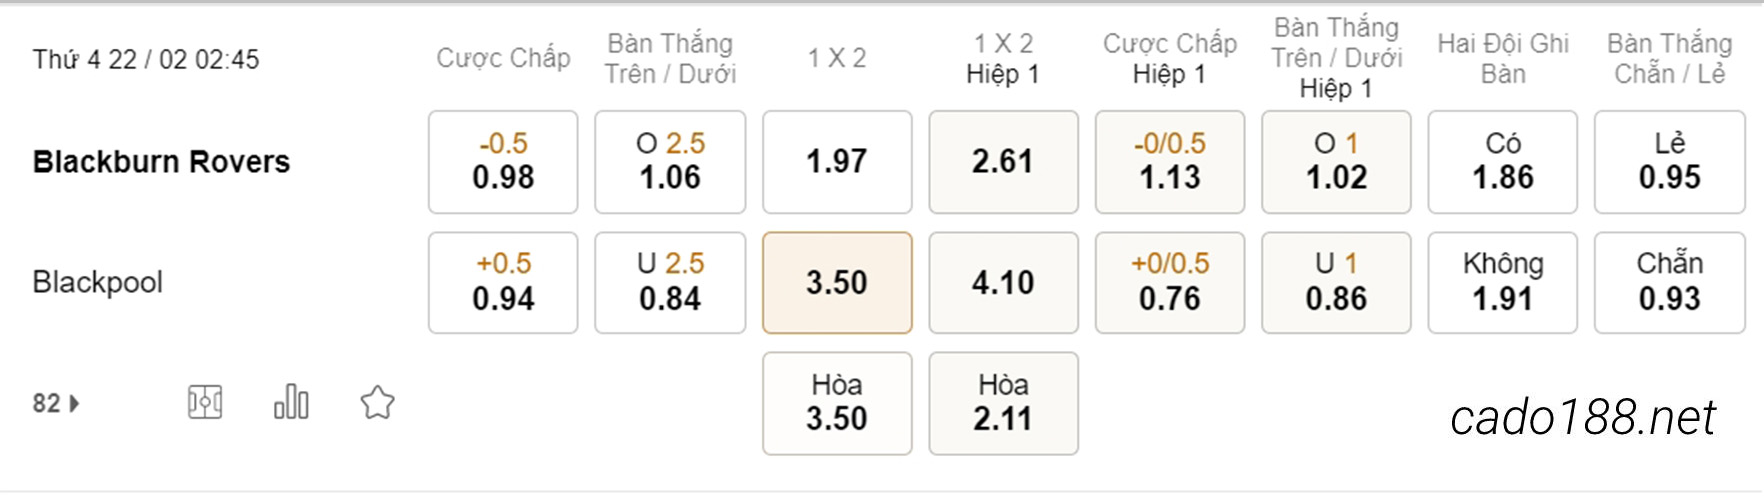Pick Over 2.5 goals at 1.06

tap(670, 162)
